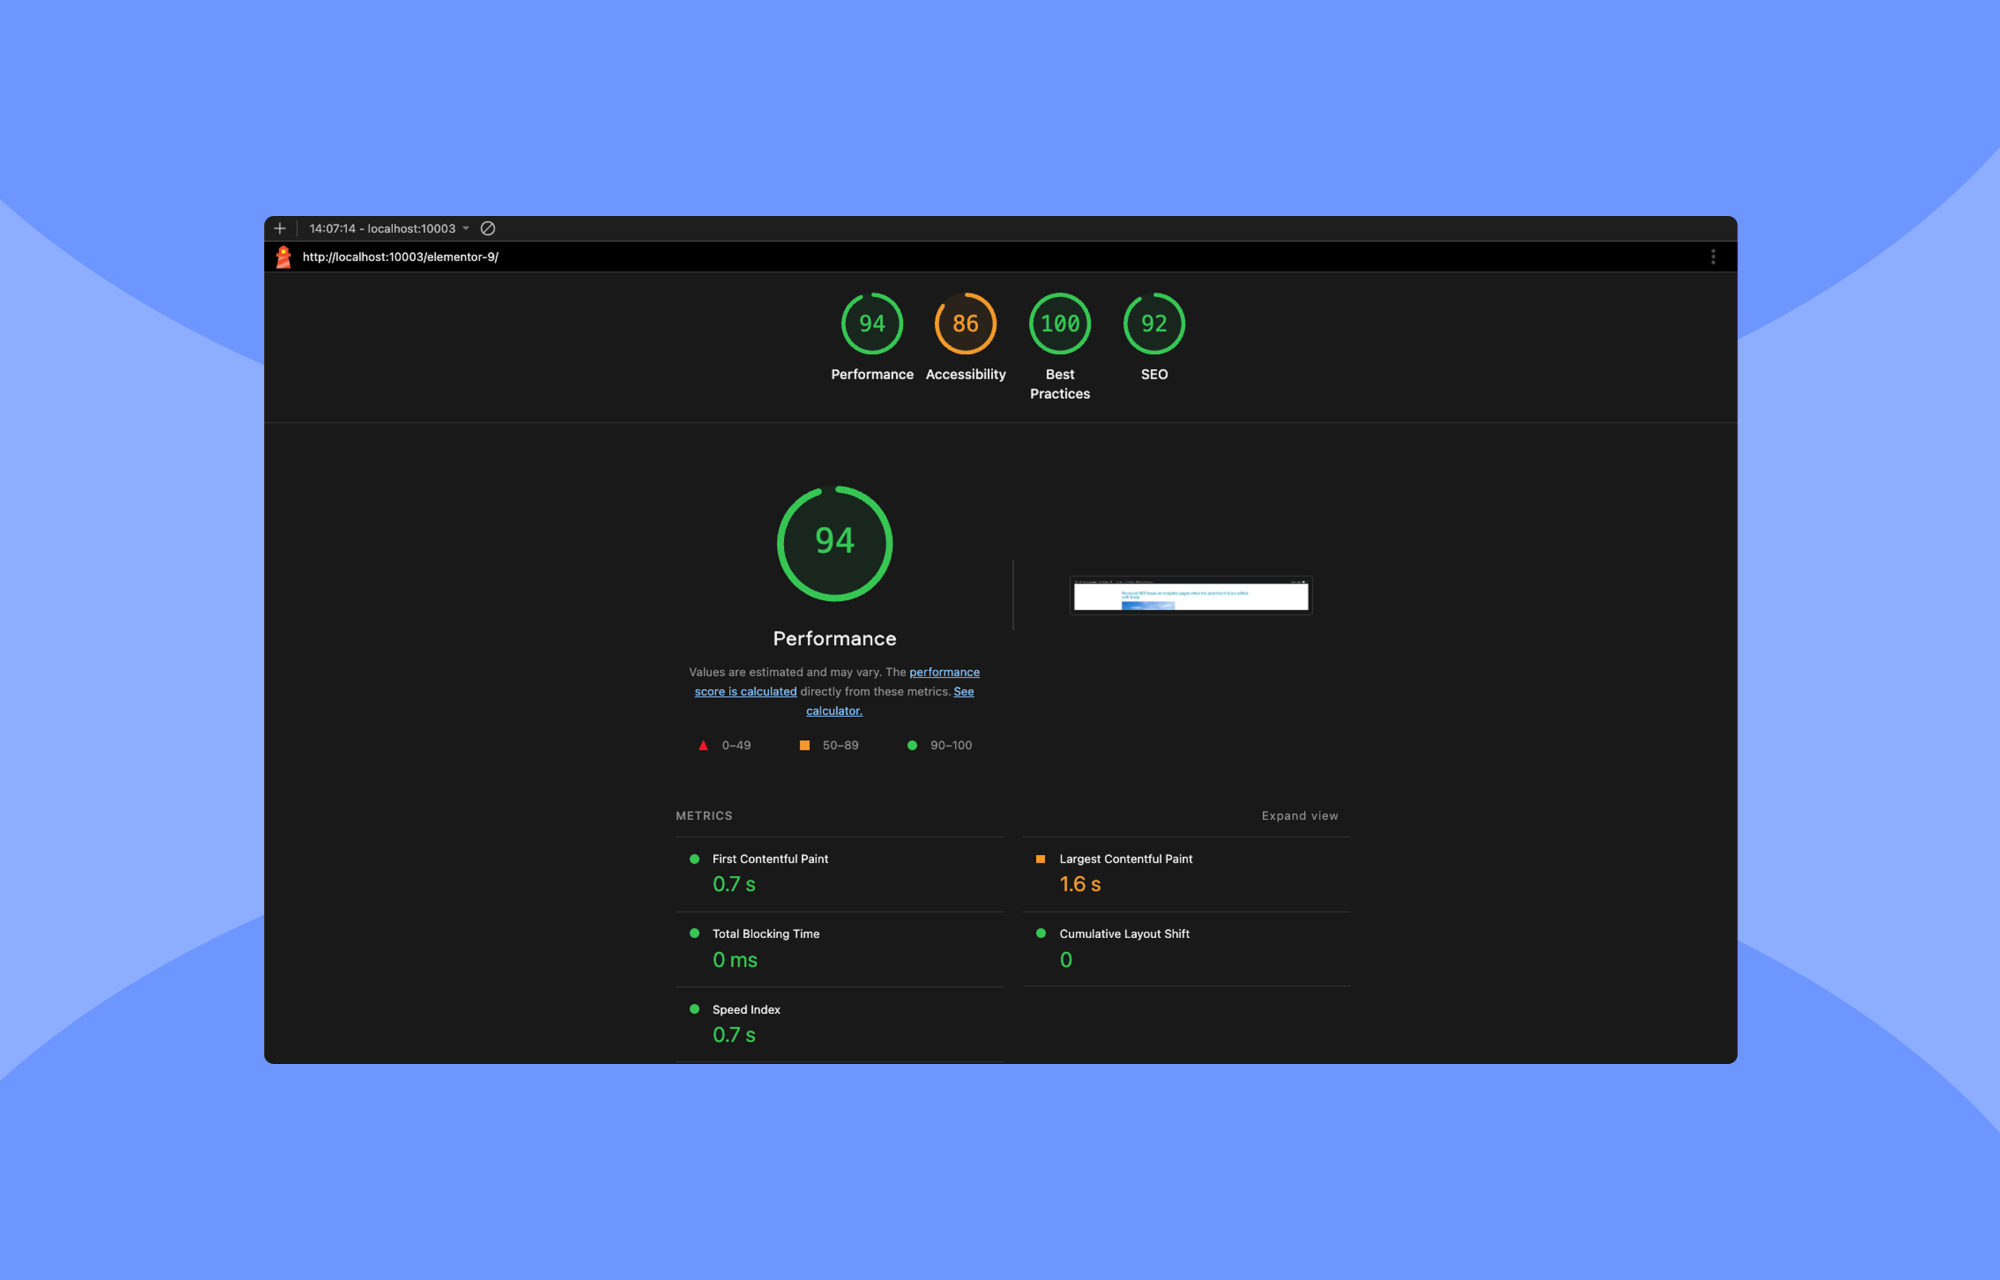This screenshot has height=1280, width=2000.
Task: Select the 14:07:14 localhost:10003 report tab
Action: 383,228
